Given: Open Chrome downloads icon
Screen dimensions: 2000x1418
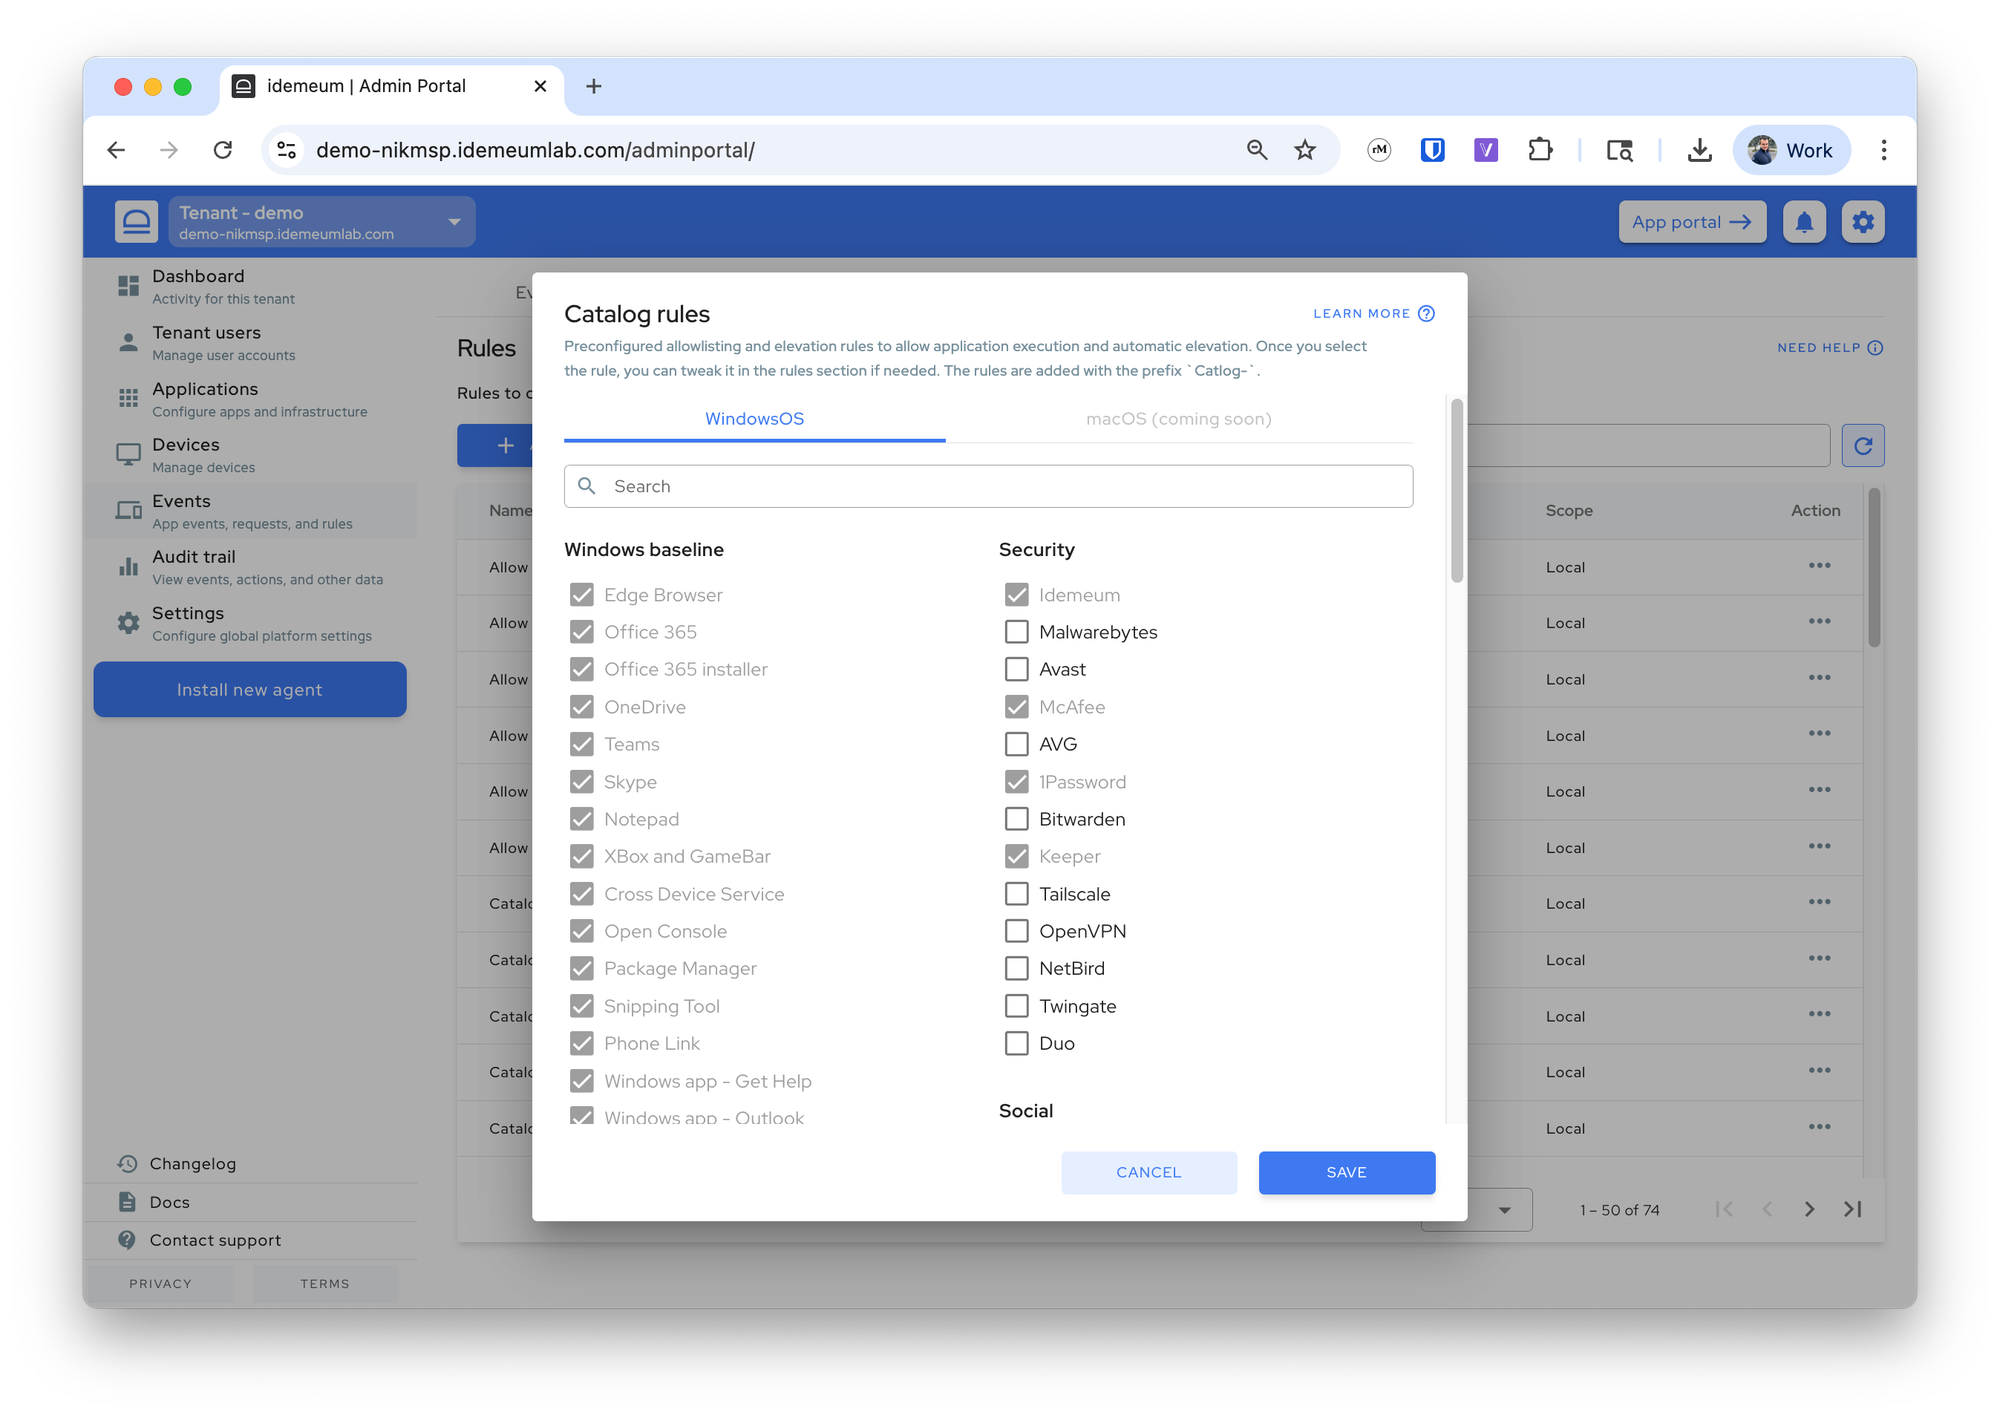Looking at the screenshot, I should coord(1699,151).
